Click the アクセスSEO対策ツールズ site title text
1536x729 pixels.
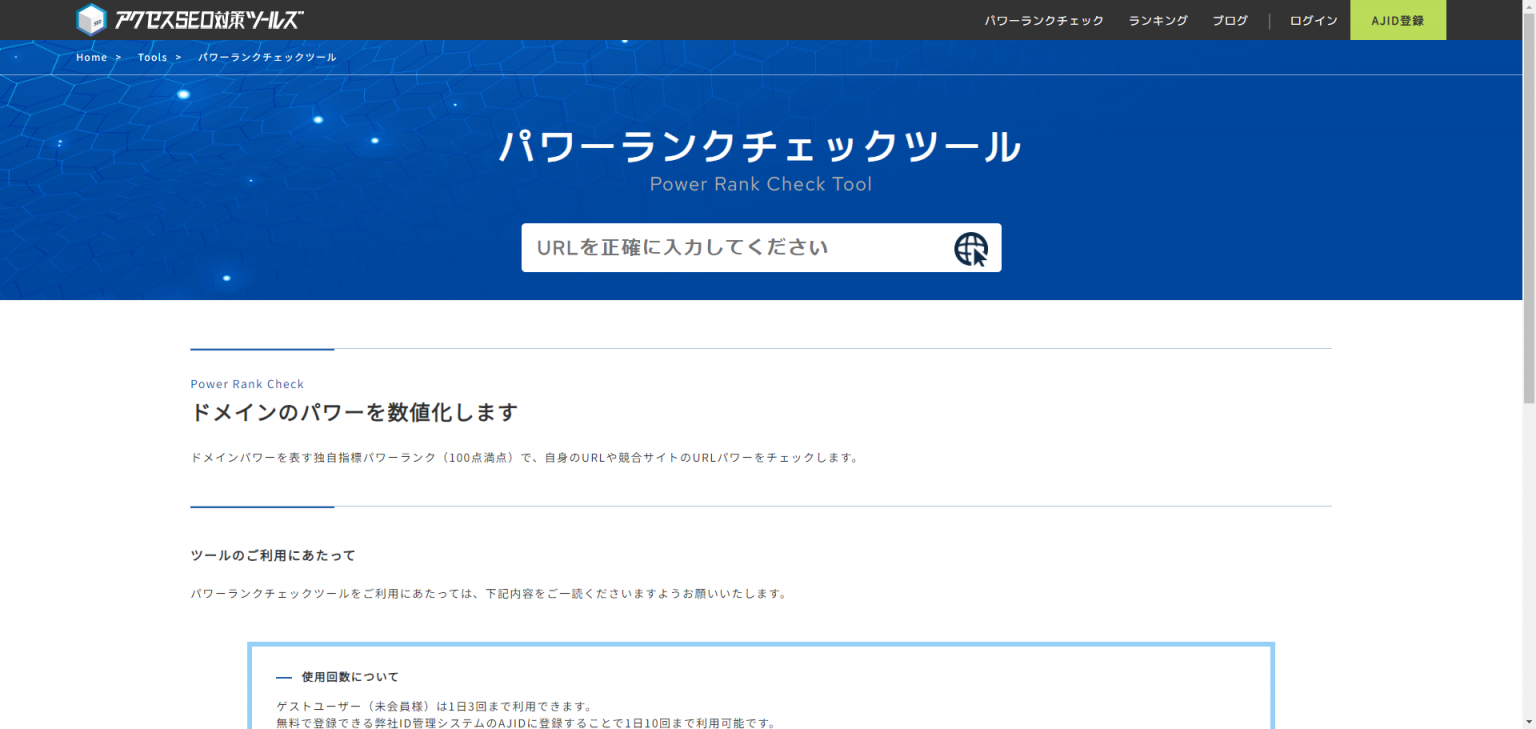(209, 20)
